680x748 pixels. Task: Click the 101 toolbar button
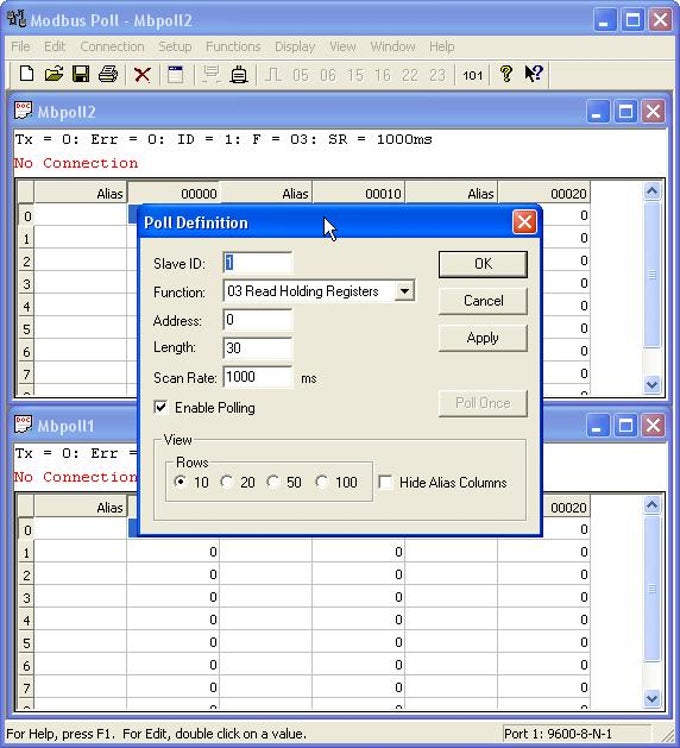pyautogui.click(x=472, y=75)
